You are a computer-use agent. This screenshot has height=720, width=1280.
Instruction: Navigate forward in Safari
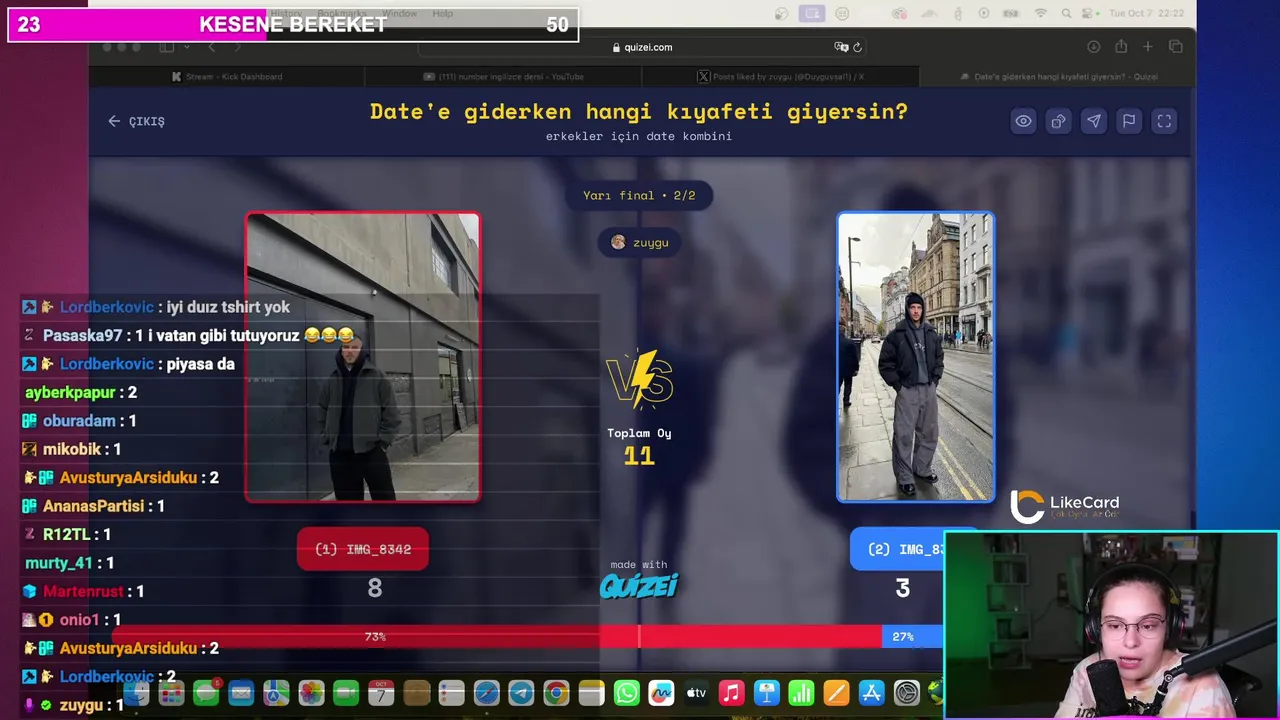[237, 47]
